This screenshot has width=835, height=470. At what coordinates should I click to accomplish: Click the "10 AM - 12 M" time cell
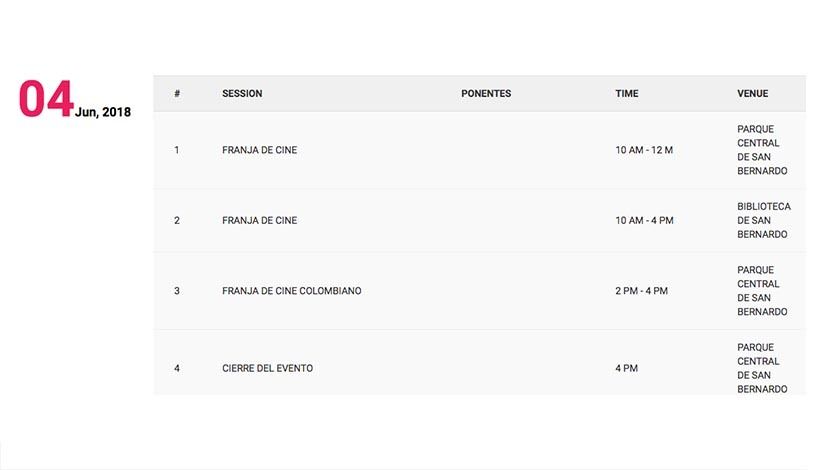644,150
